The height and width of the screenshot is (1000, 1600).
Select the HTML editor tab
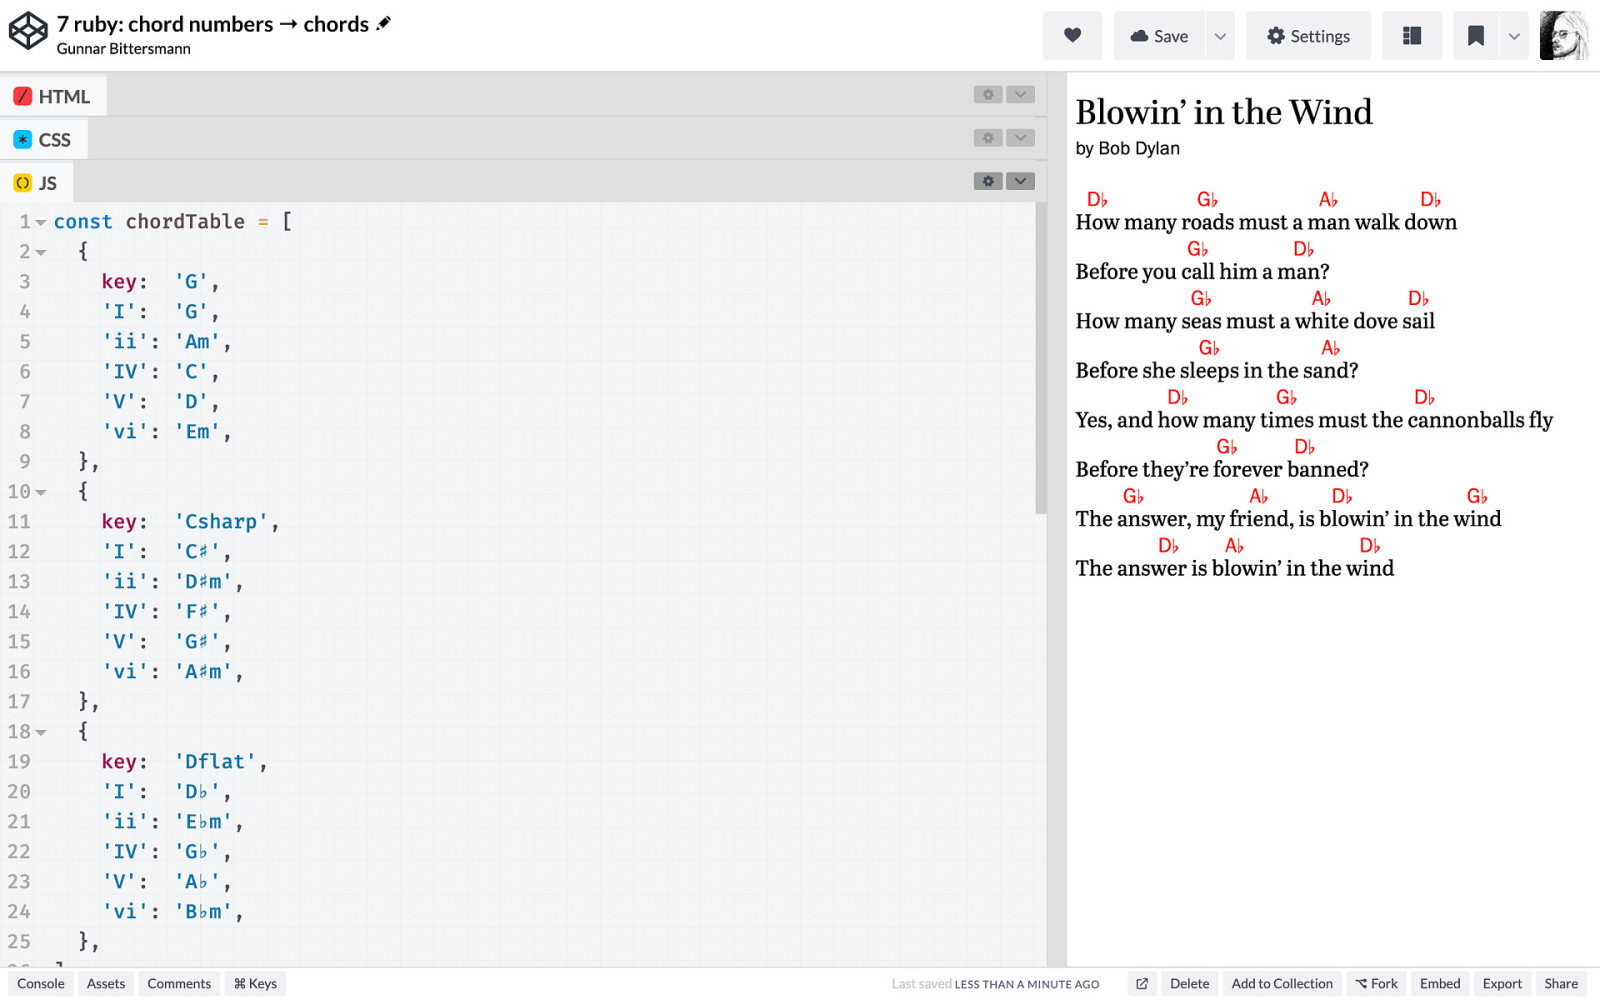coord(53,96)
